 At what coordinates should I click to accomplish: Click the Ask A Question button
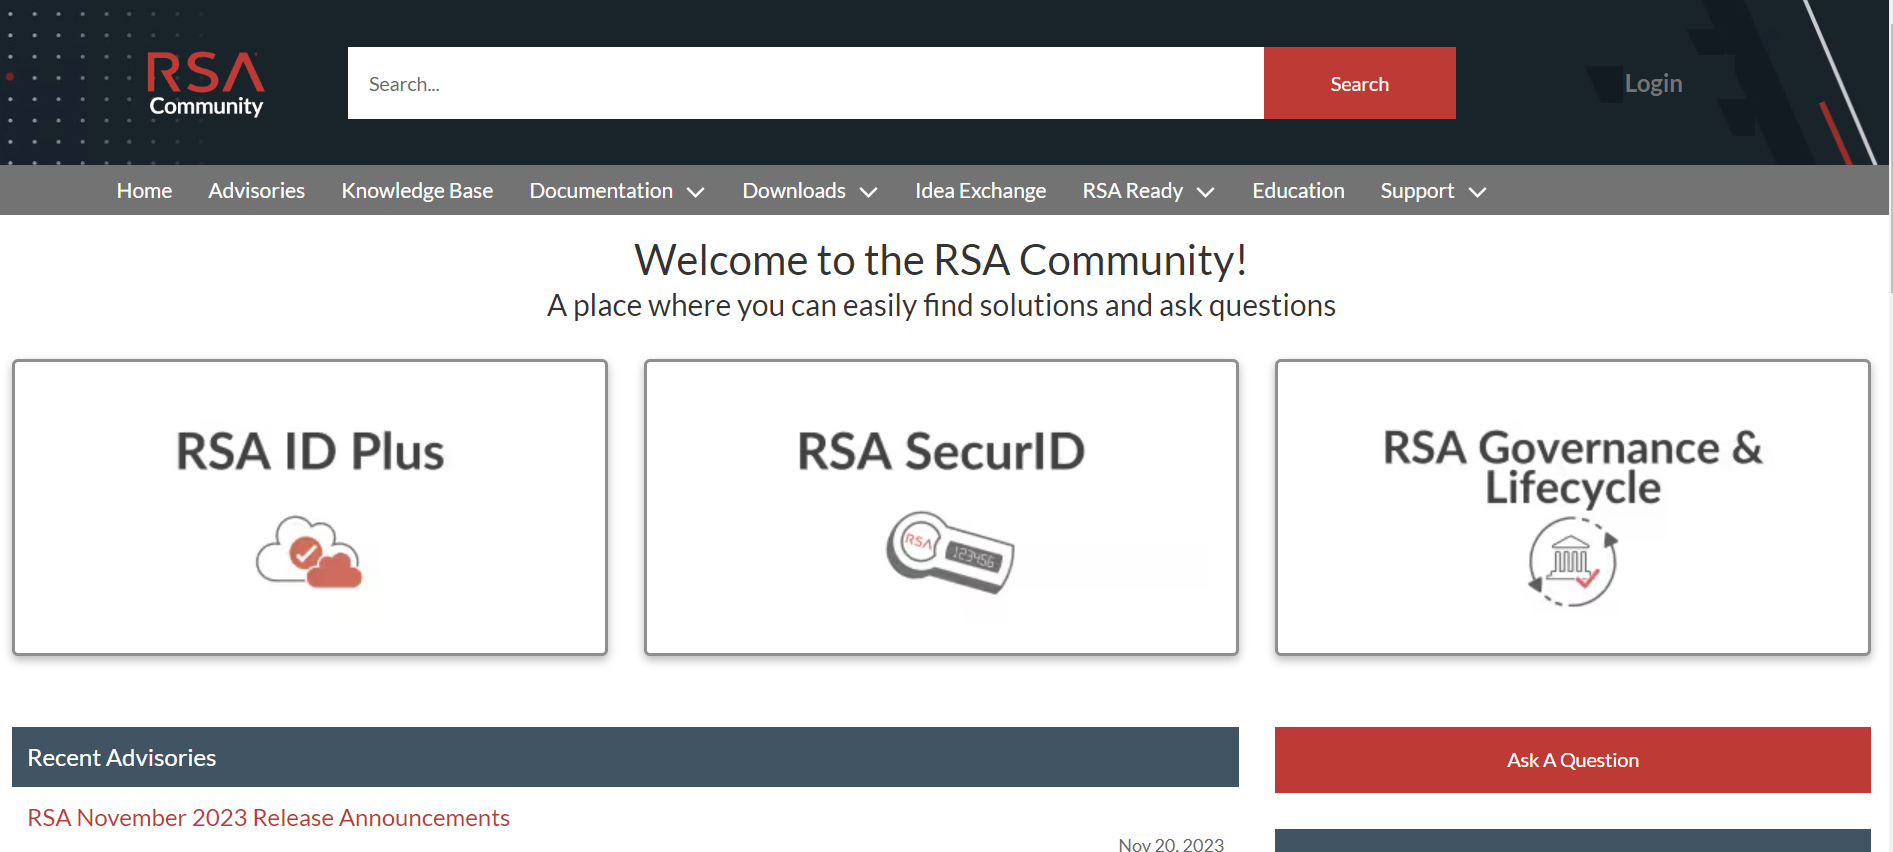[1572, 760]
